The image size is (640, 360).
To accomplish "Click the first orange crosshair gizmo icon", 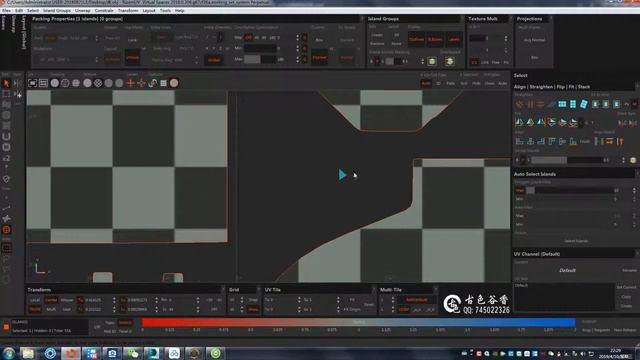I will (x=130, y=83).
